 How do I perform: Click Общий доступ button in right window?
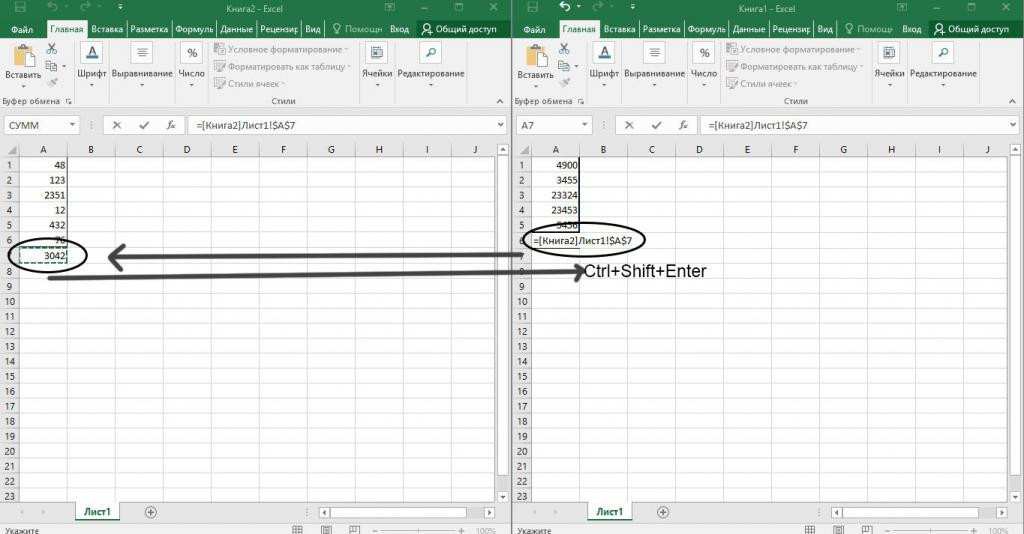pyautogui.click(x=972, y=29)
